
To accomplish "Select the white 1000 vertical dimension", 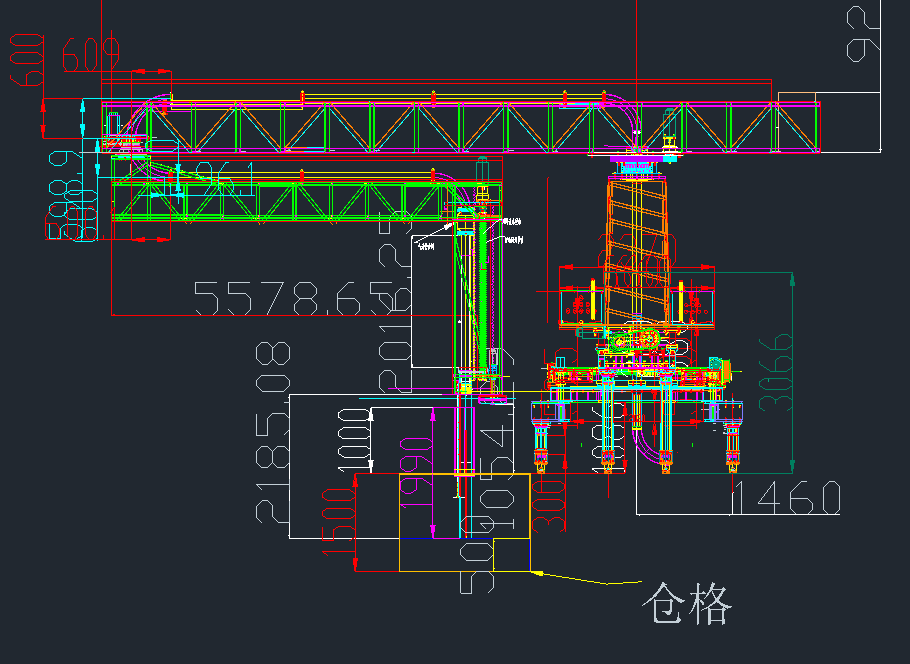I will (354, 437).
